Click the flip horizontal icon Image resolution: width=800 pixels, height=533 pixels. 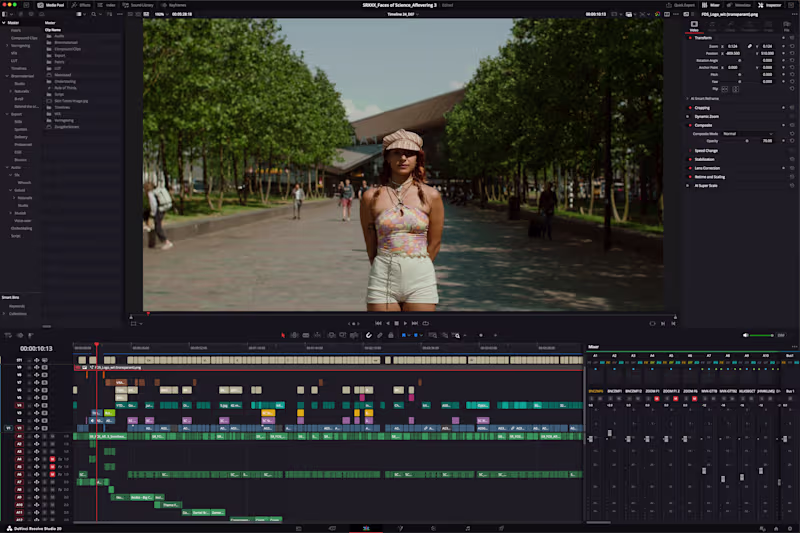pos(725,89)
